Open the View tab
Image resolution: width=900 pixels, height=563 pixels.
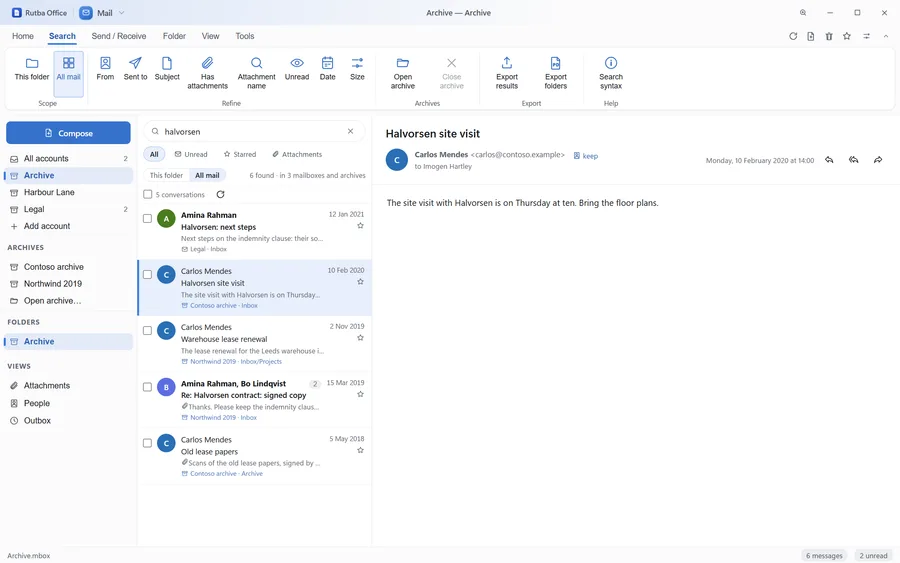point(210,36)
